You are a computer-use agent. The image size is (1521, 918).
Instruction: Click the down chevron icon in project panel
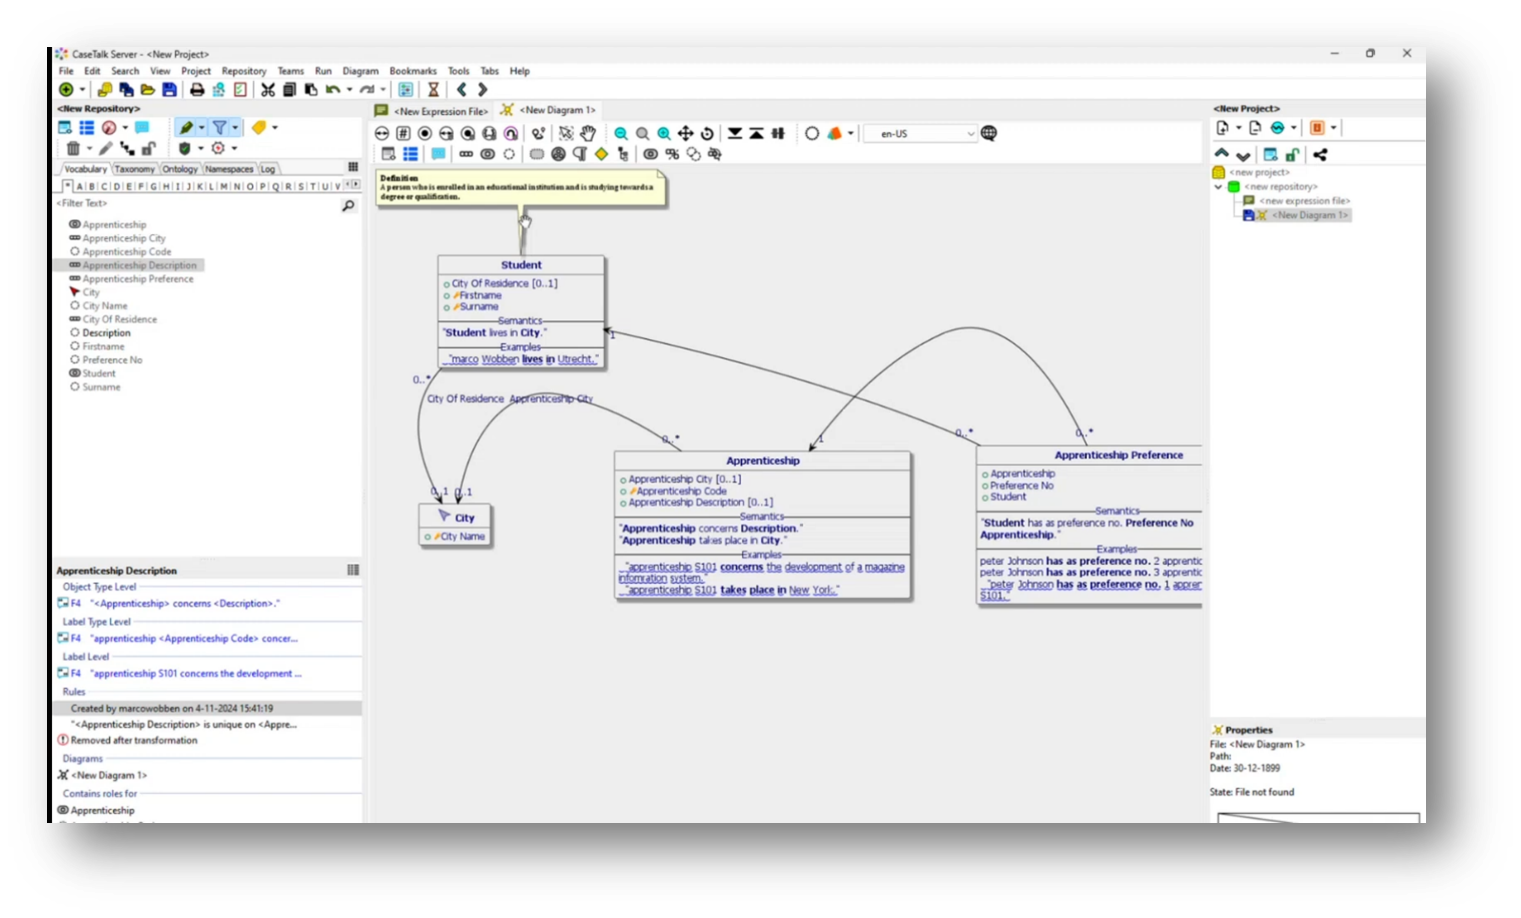(1243, 155)
